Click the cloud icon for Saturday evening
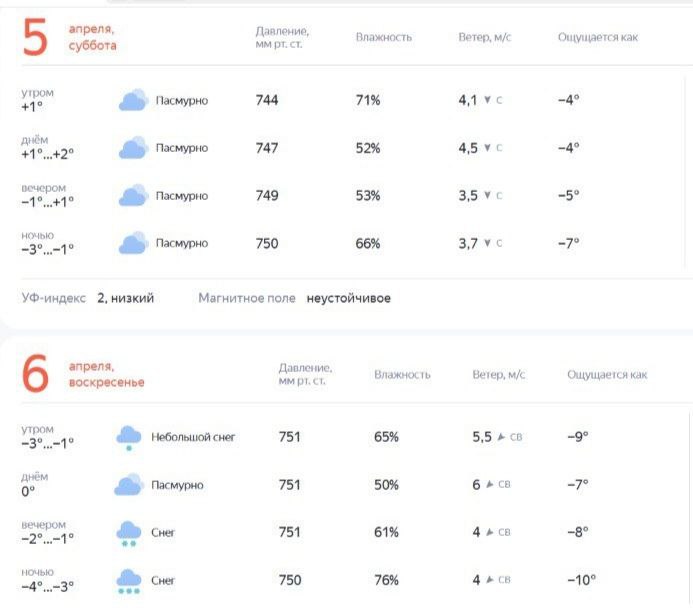Image resolution: width=693 pixels, height=615 pixels. coord(133,196)
